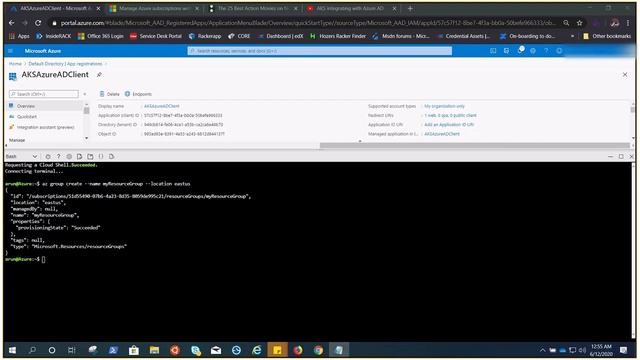
Task: Open AKSAzureADClient display name link
Action: point(162,106)
